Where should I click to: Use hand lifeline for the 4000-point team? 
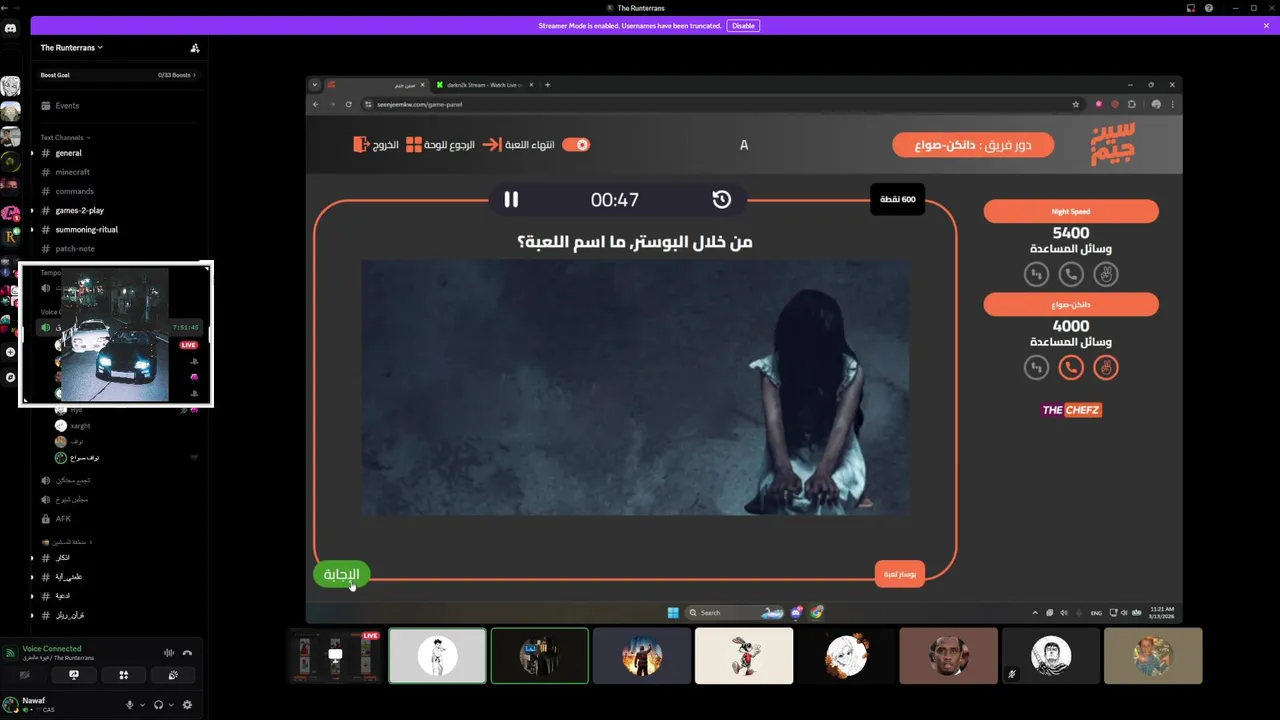1105,368
